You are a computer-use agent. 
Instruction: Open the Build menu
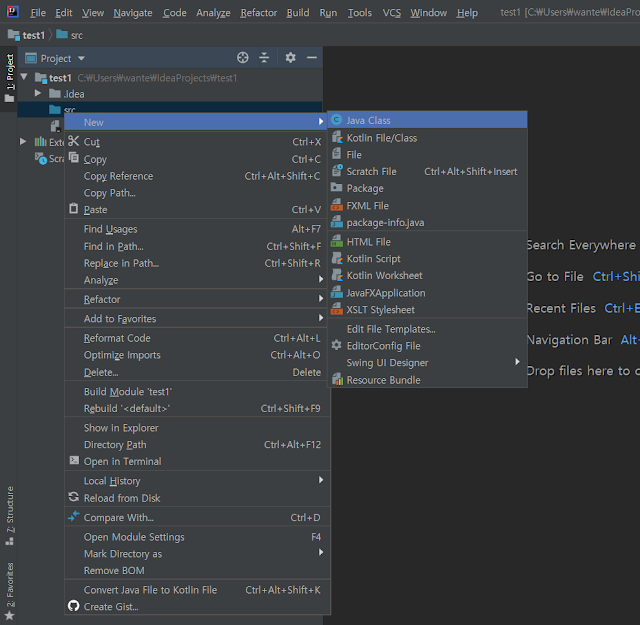click(298, 13)
